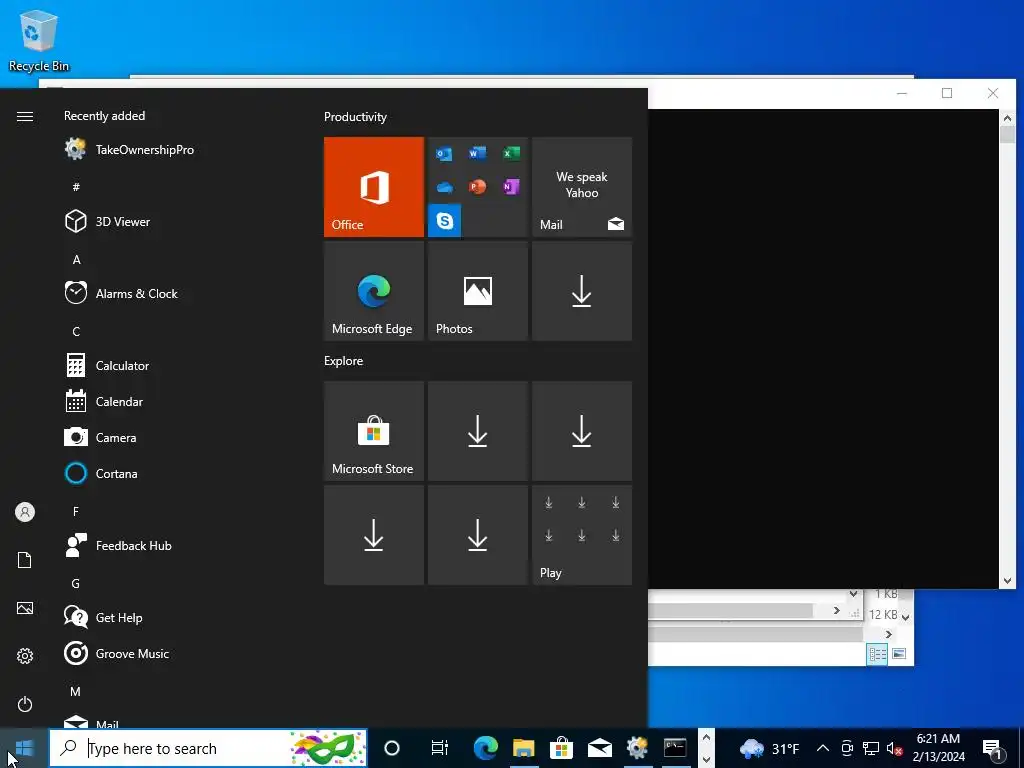Click the letter G section header
Image resolution: width=1024 pixels, height=768 pixels.
click(x=76, y=584)
